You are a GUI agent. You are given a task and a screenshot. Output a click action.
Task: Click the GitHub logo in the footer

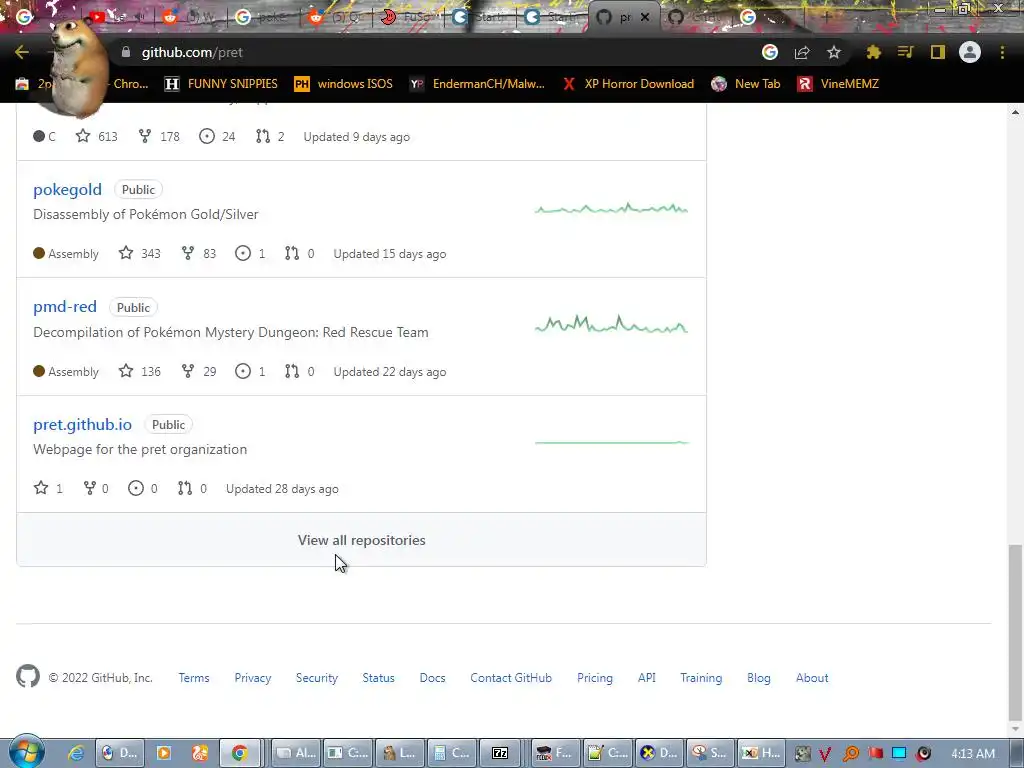(28, 677)
